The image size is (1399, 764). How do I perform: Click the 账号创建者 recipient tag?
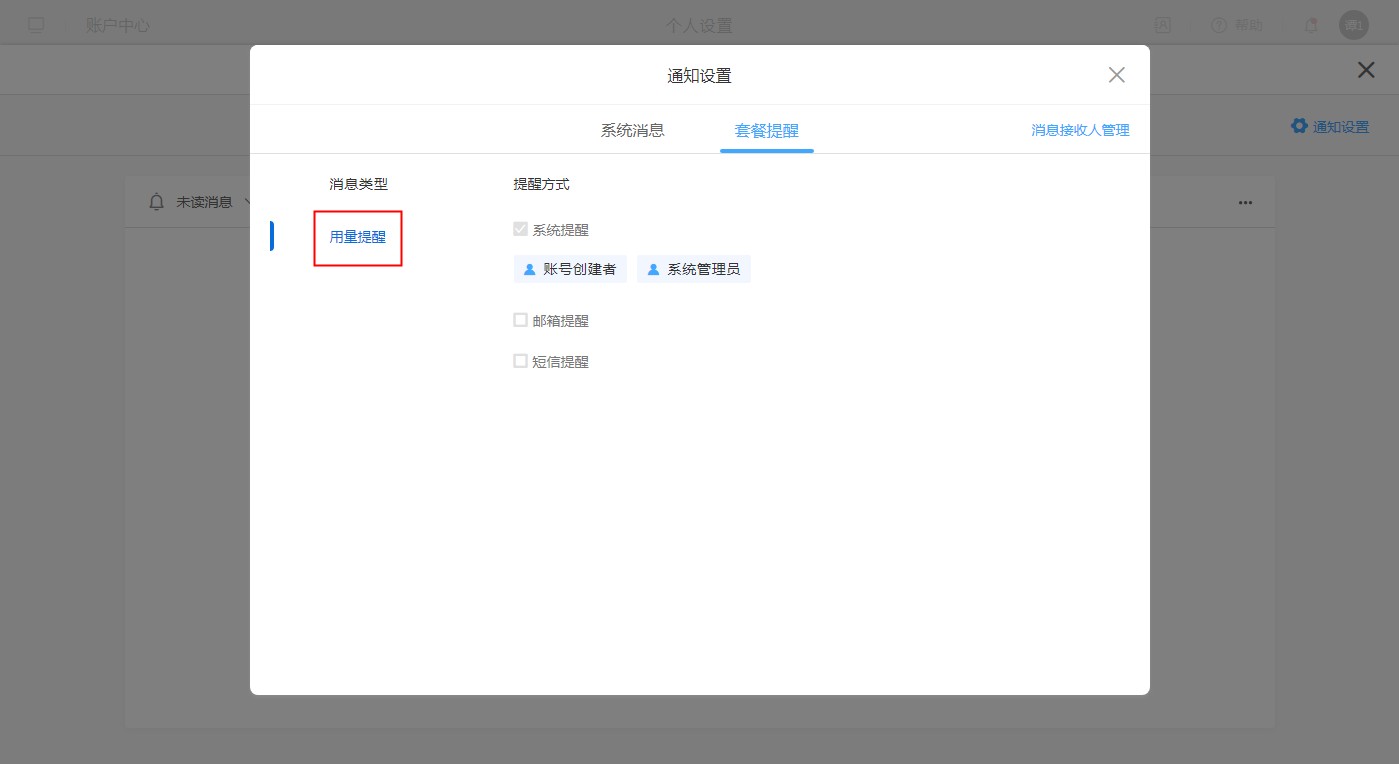(570, 269)
